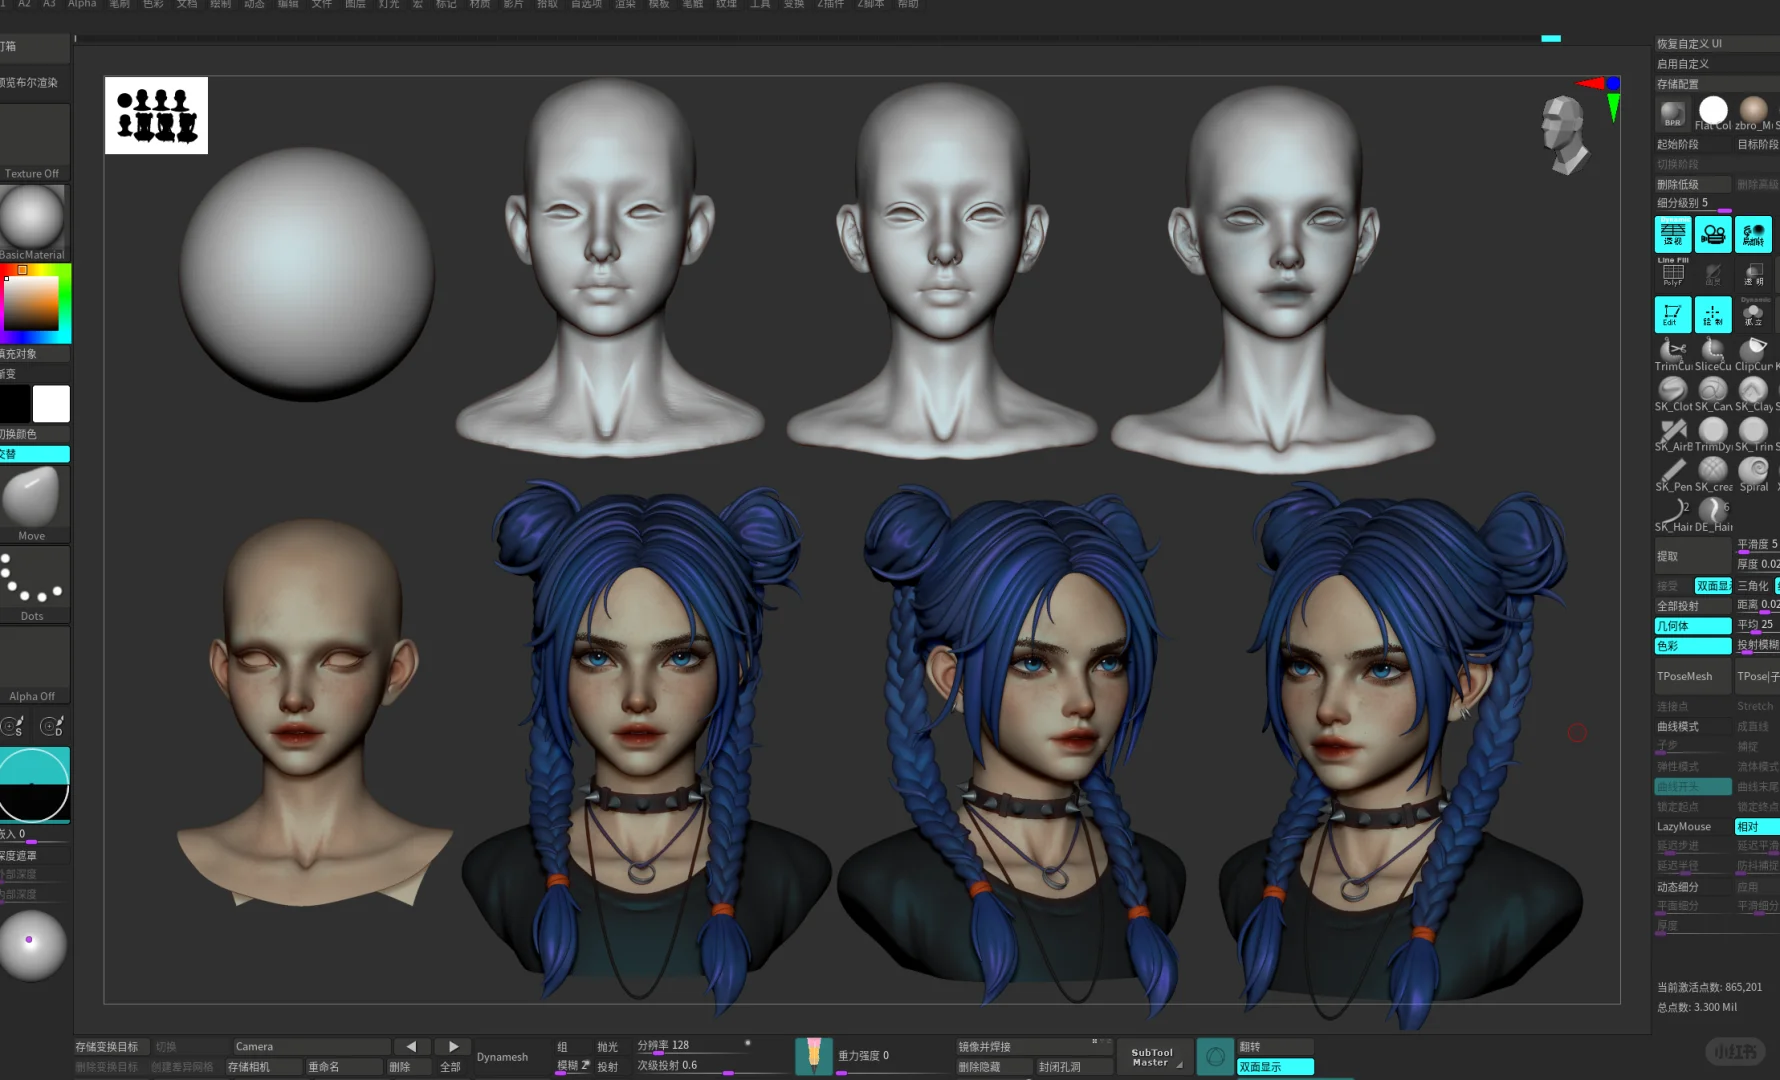
Task: Toggle LazyMouse 相对 relative option
Action: pyautogui.click(x=1757, y=827)
